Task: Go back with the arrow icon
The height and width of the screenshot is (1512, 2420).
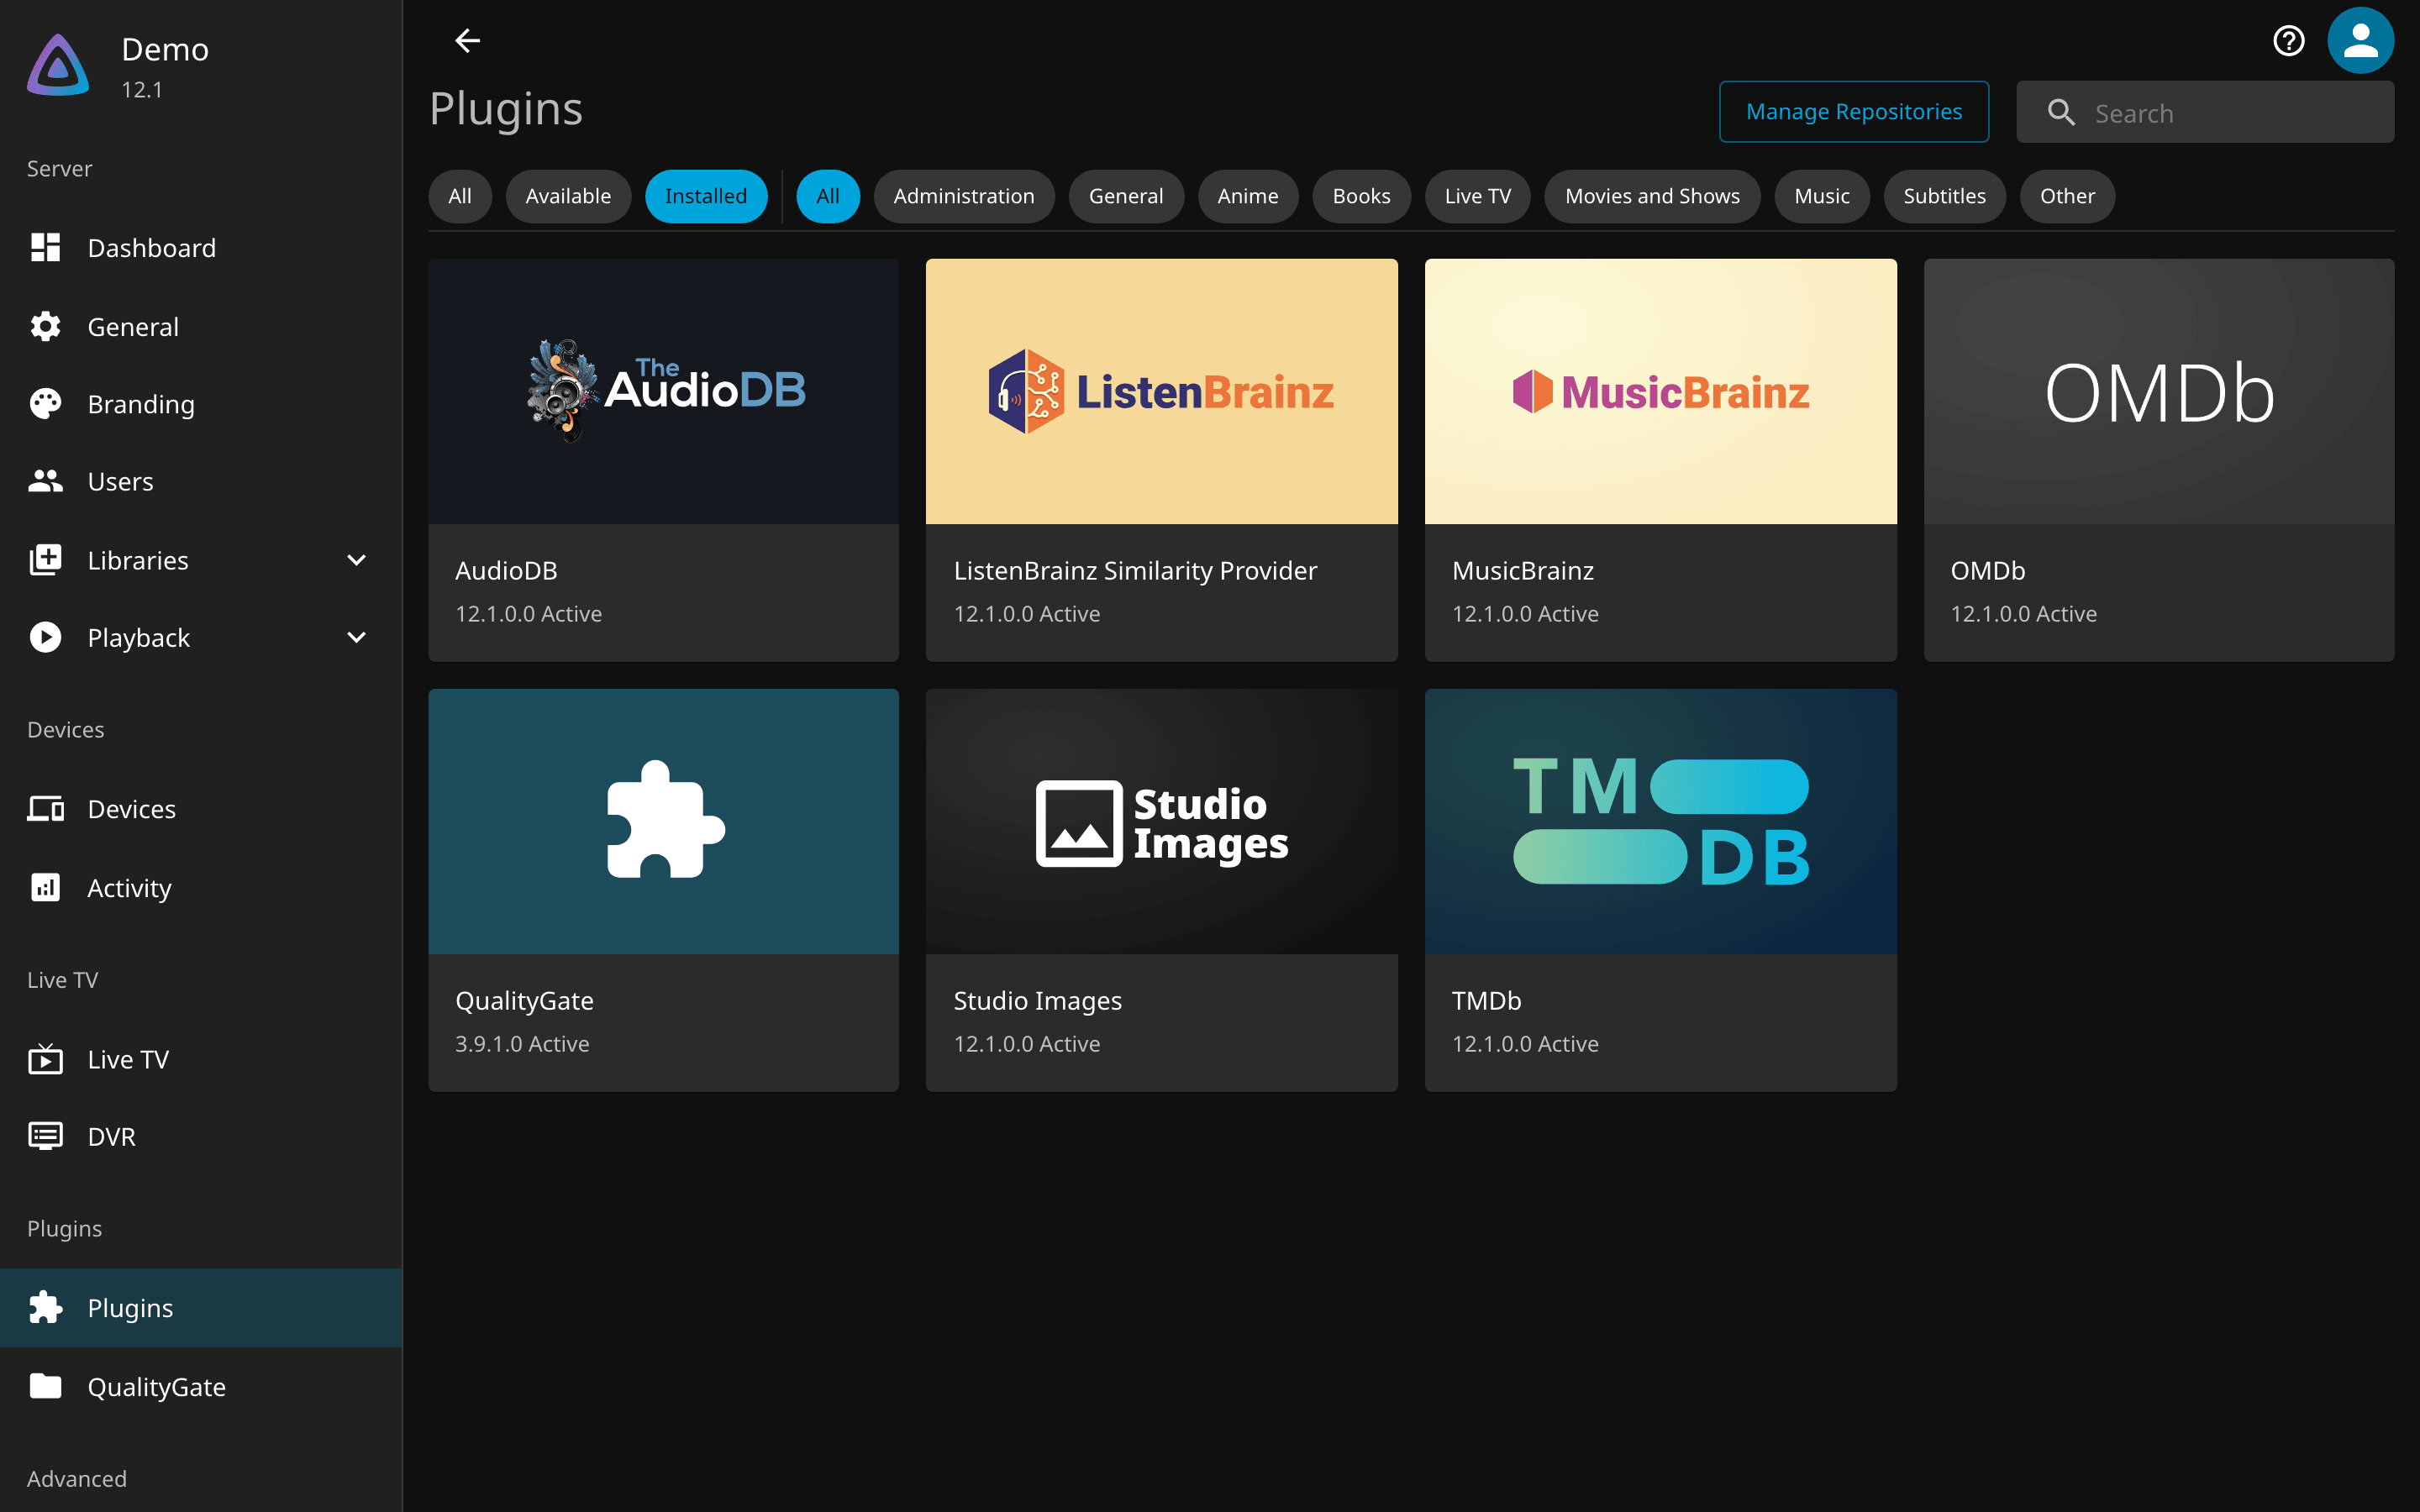Action: click(467, 41)
